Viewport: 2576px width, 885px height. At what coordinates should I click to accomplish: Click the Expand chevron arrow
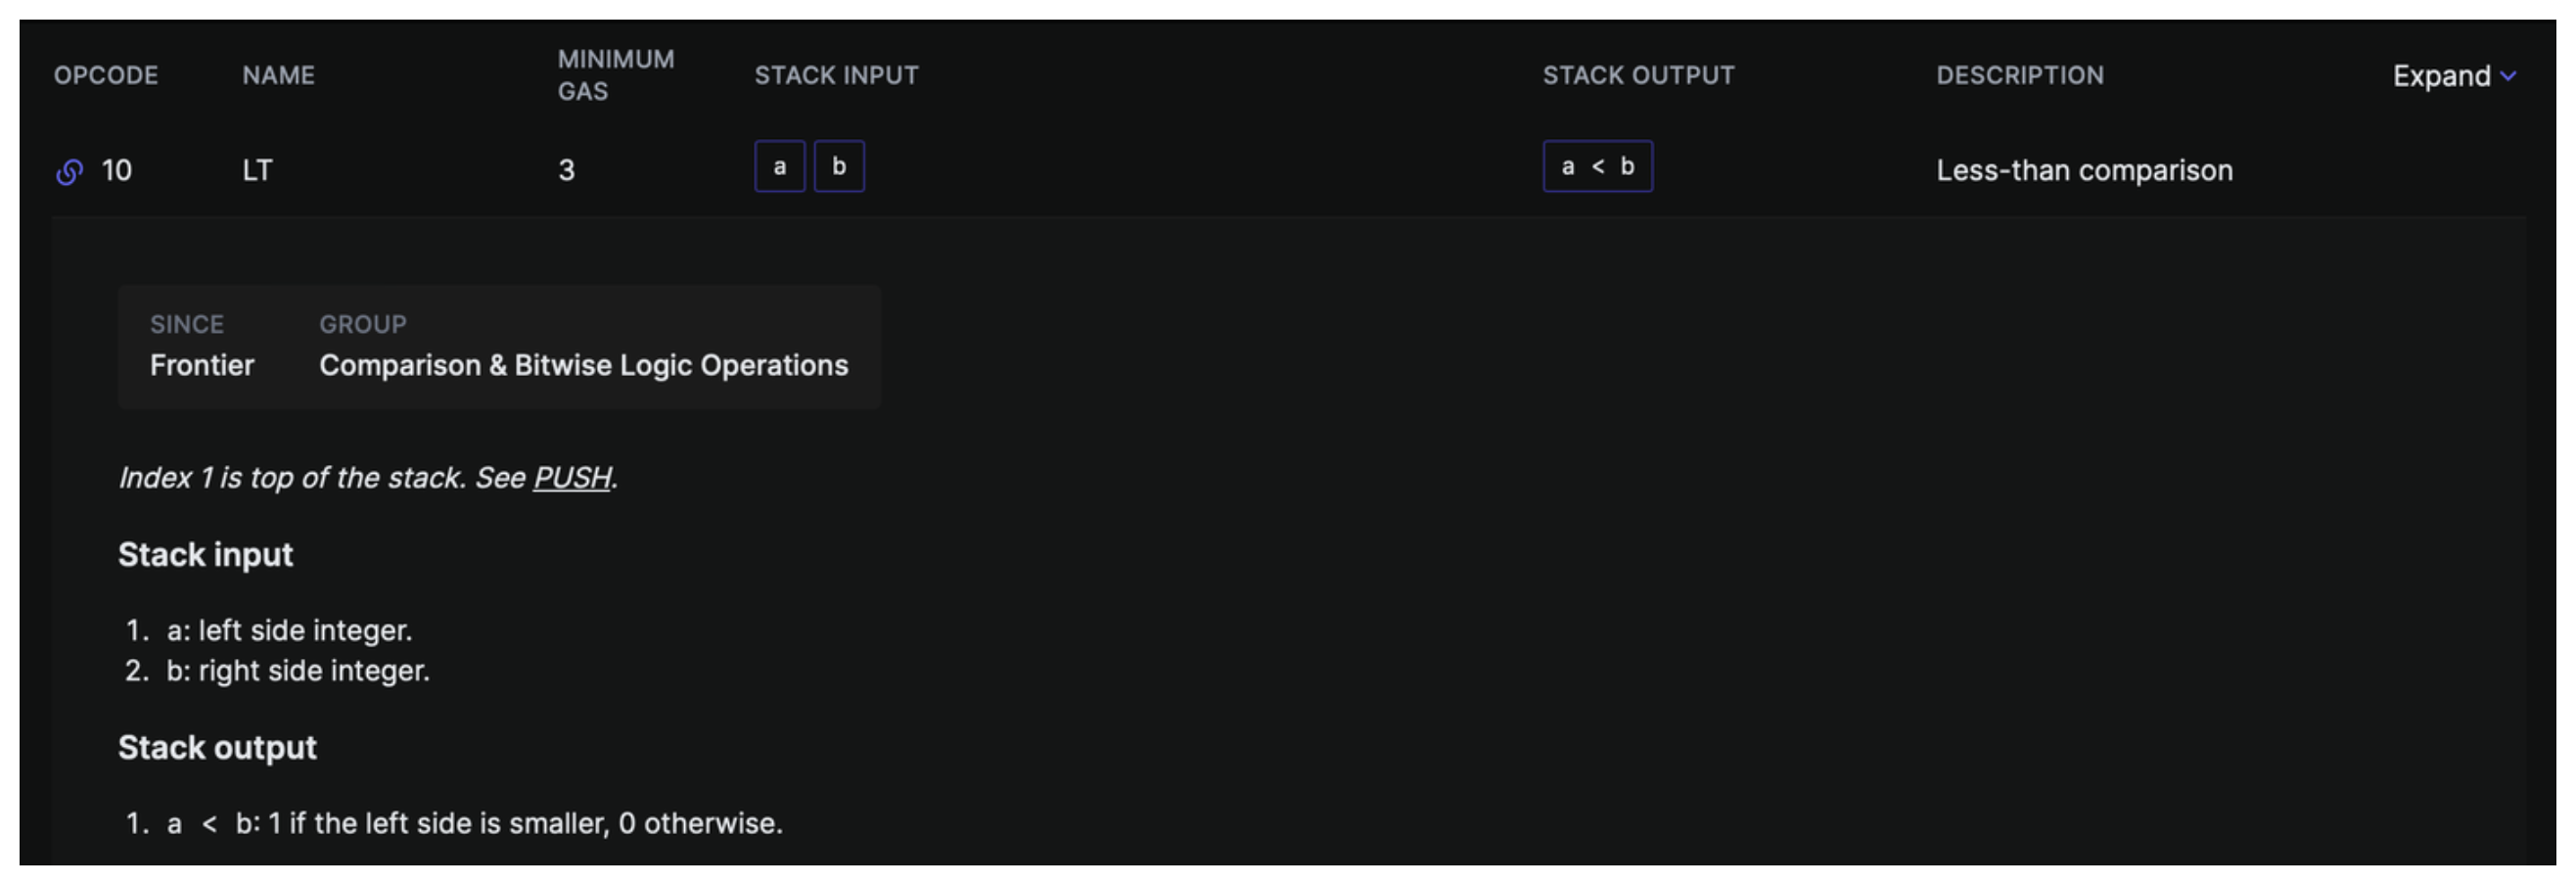coord(2508,76)
